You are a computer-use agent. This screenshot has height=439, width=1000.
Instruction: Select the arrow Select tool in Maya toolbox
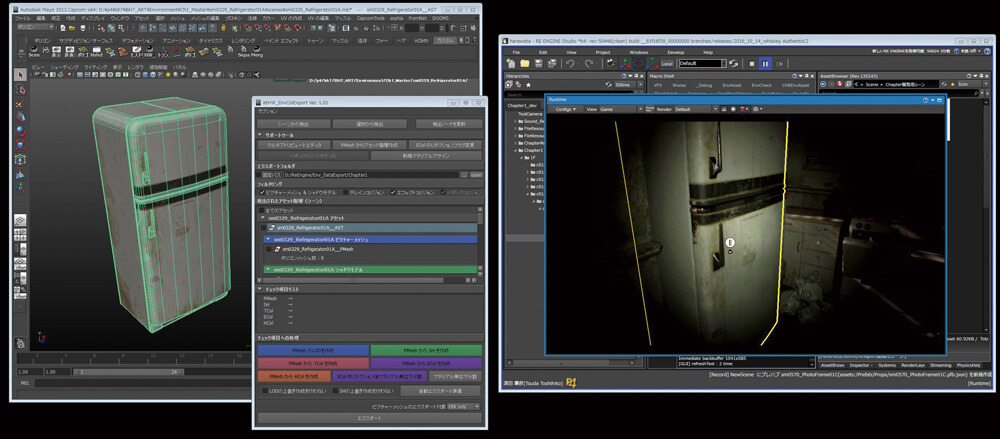click(20, 75)
